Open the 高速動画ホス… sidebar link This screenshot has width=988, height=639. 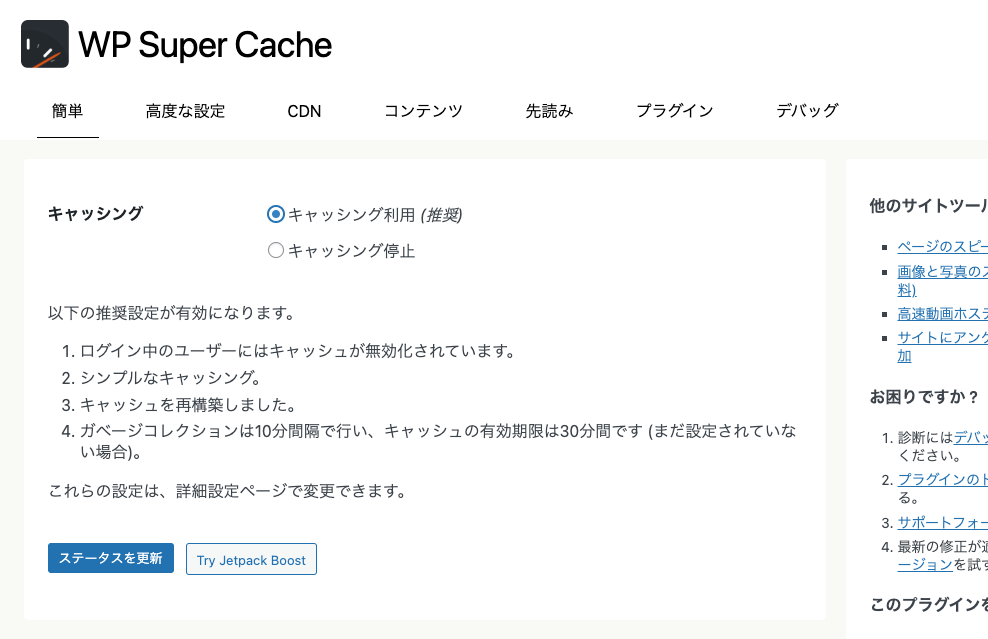[942, 314]
